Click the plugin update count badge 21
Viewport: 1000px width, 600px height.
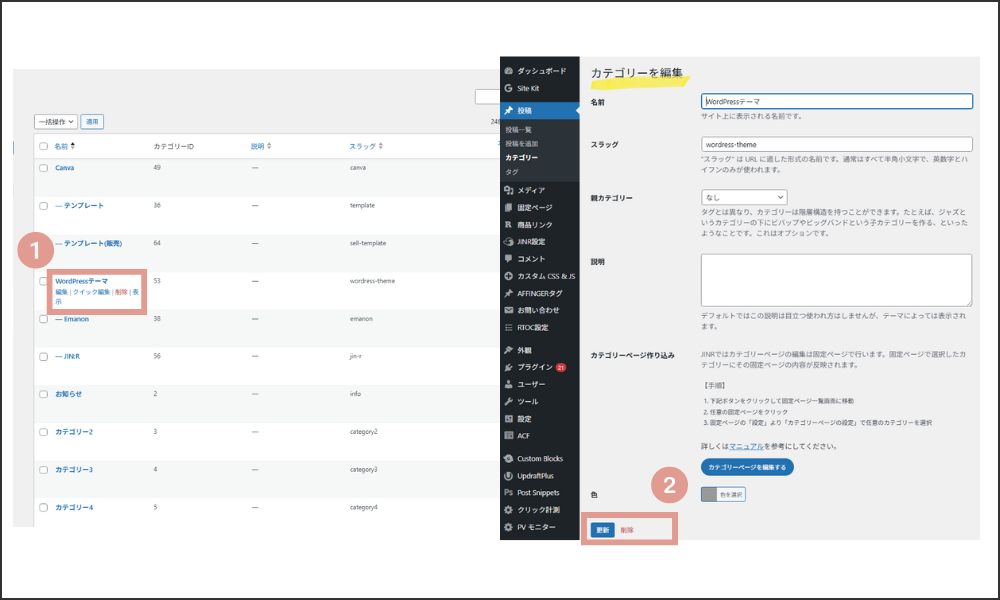[x=561, y=367]
